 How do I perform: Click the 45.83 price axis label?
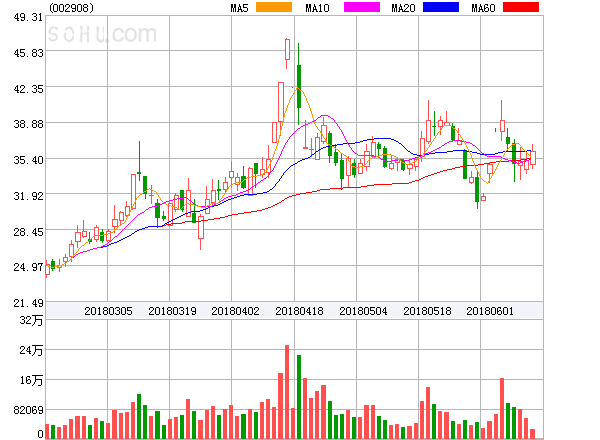coord(28,53)
